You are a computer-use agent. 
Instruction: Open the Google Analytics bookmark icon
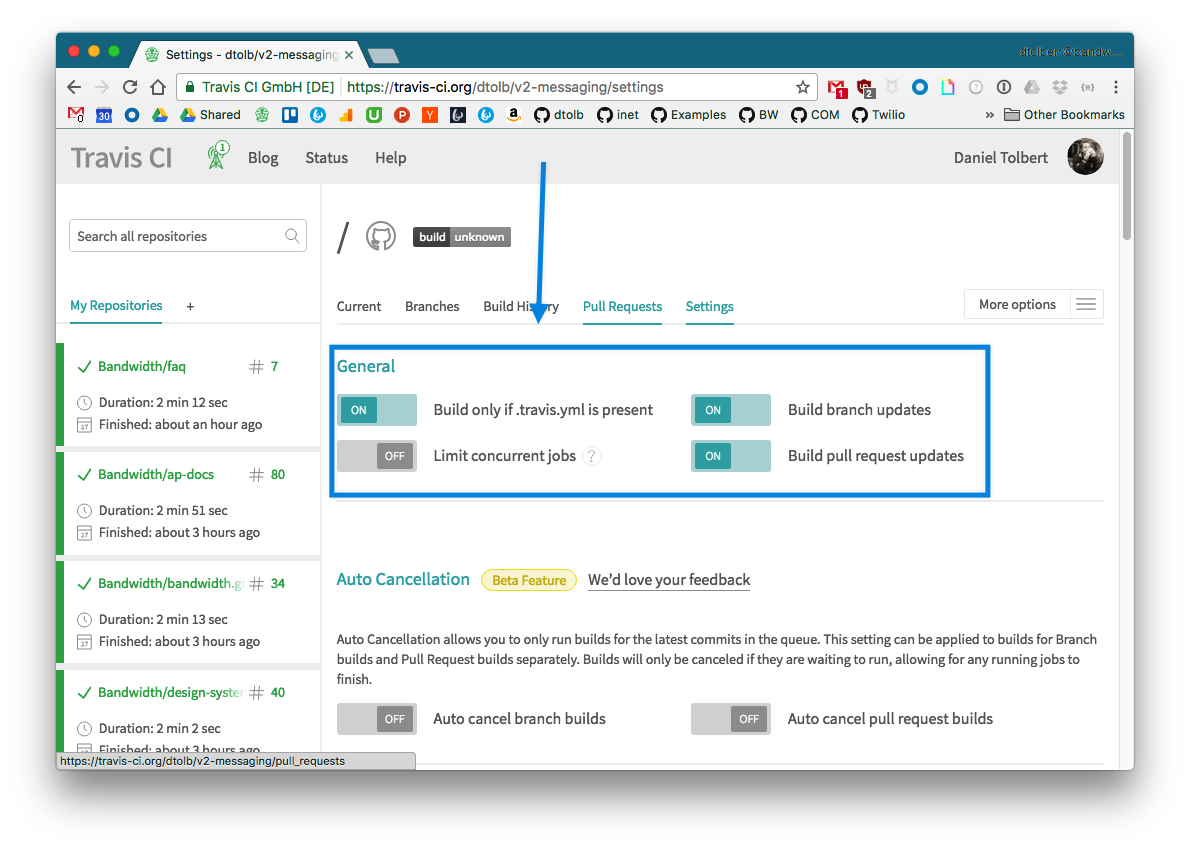(x=346, y=115)
